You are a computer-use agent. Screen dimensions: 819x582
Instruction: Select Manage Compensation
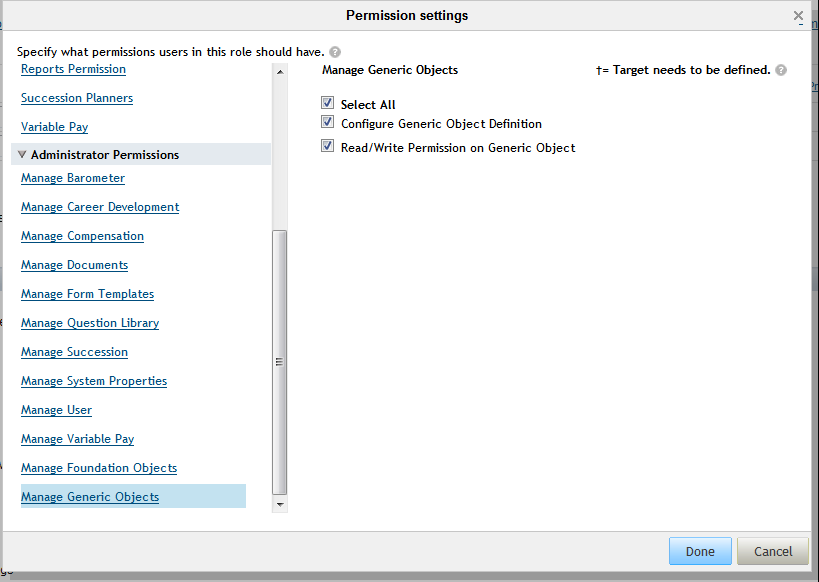point(82,236)
